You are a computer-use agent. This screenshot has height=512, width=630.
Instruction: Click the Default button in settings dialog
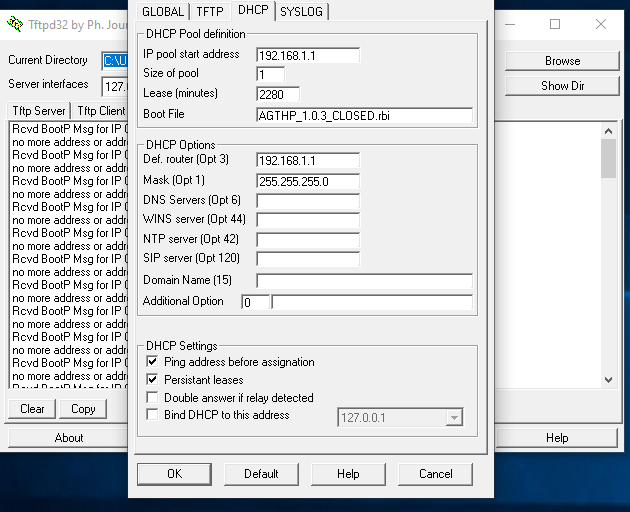coord(261,474)
